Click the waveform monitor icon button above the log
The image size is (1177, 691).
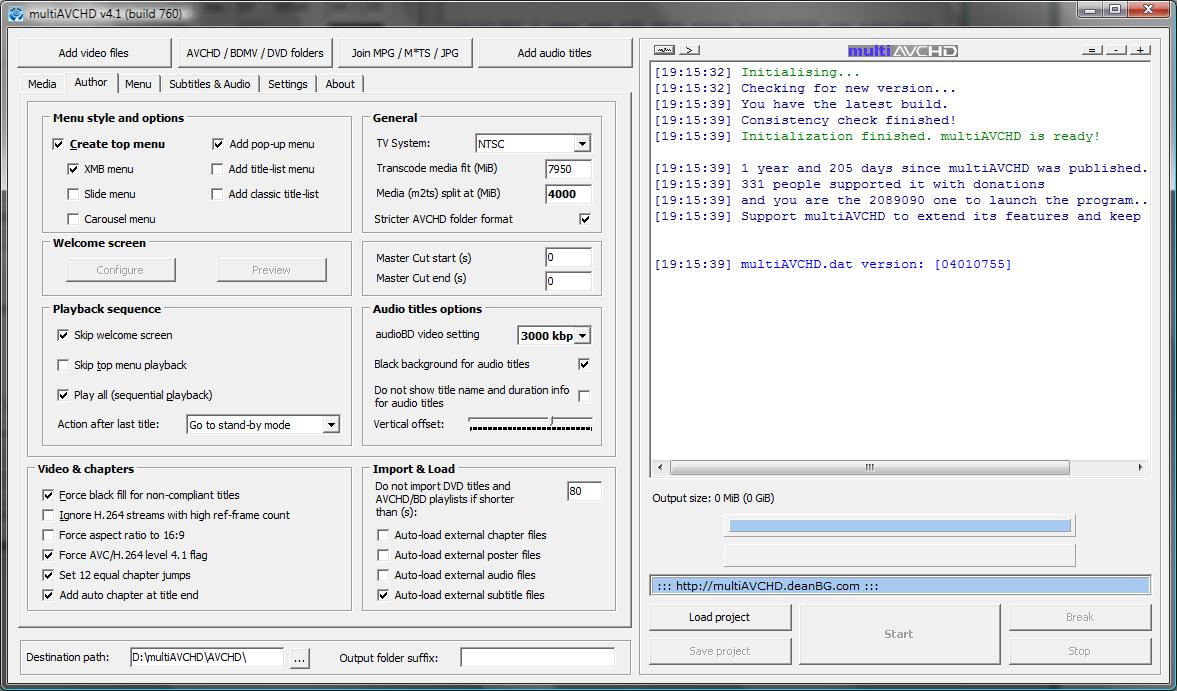click(x=664, y=50)
